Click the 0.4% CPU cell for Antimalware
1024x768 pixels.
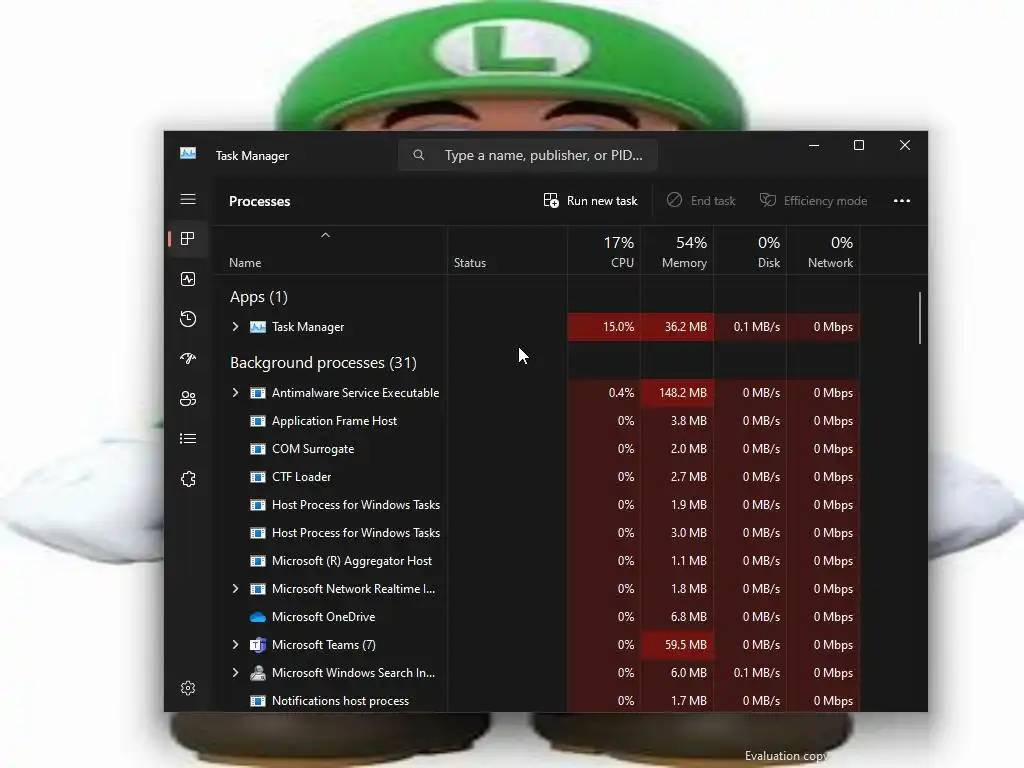tap(604, 392)
